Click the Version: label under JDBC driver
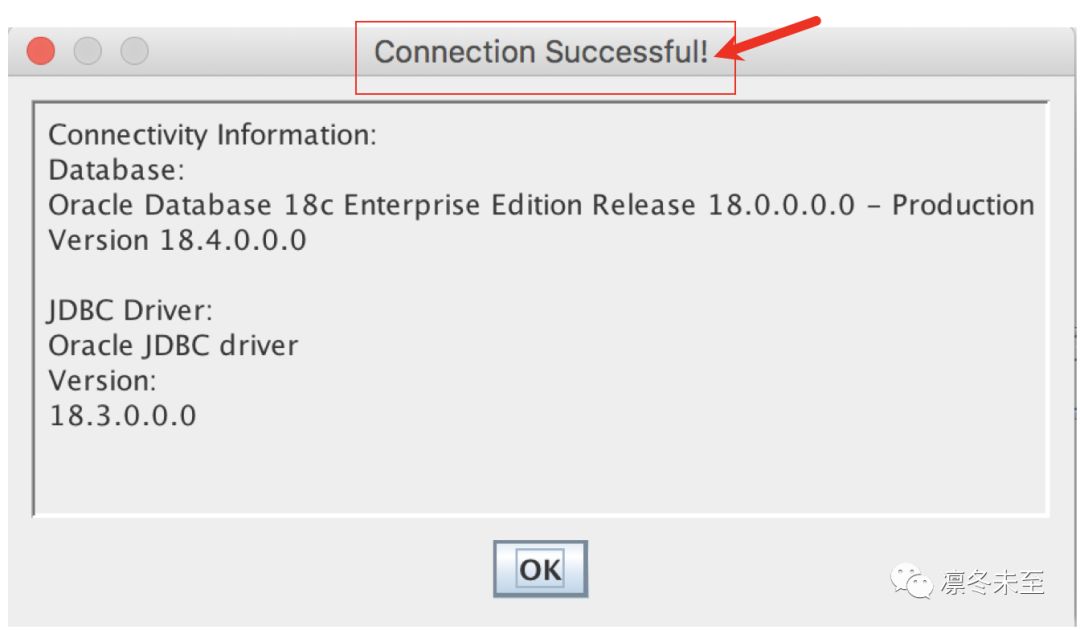1080x630 pixels. (103, 381)
